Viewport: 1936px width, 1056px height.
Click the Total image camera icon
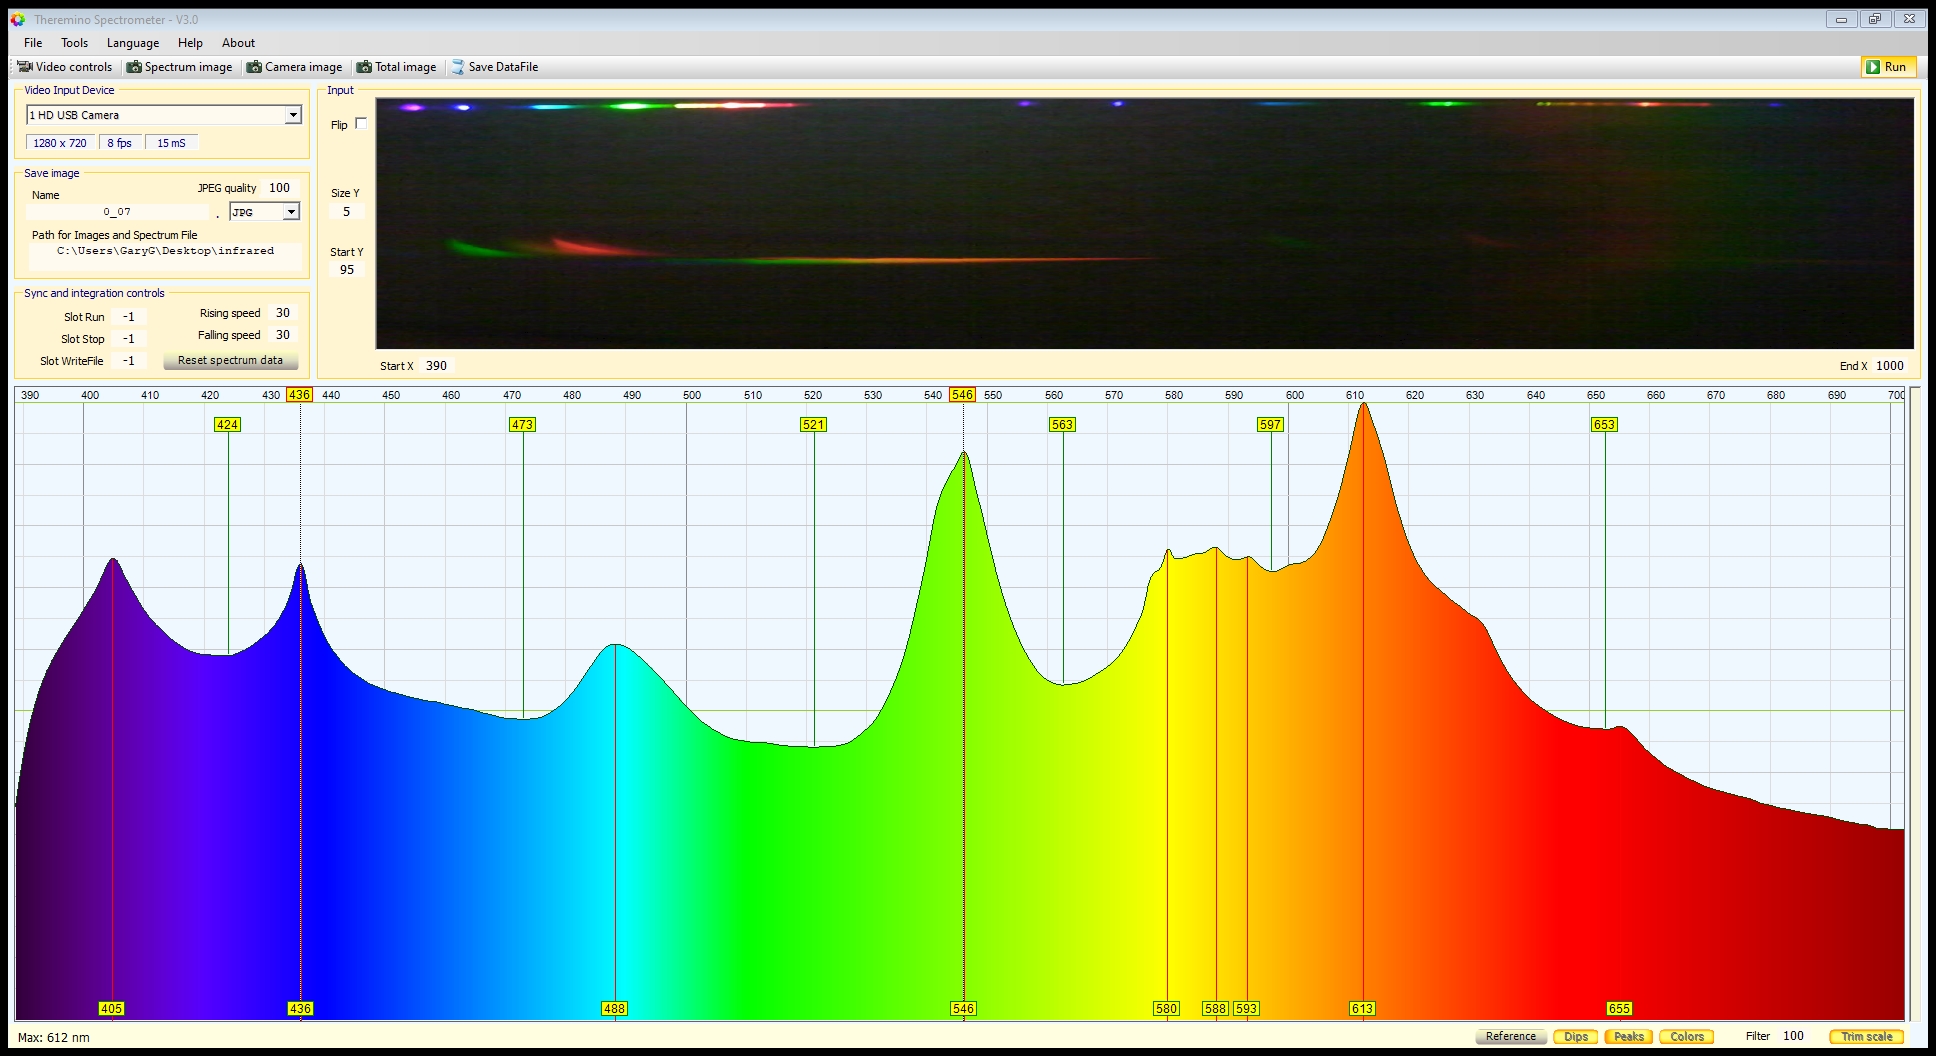(x=365, y=67)
